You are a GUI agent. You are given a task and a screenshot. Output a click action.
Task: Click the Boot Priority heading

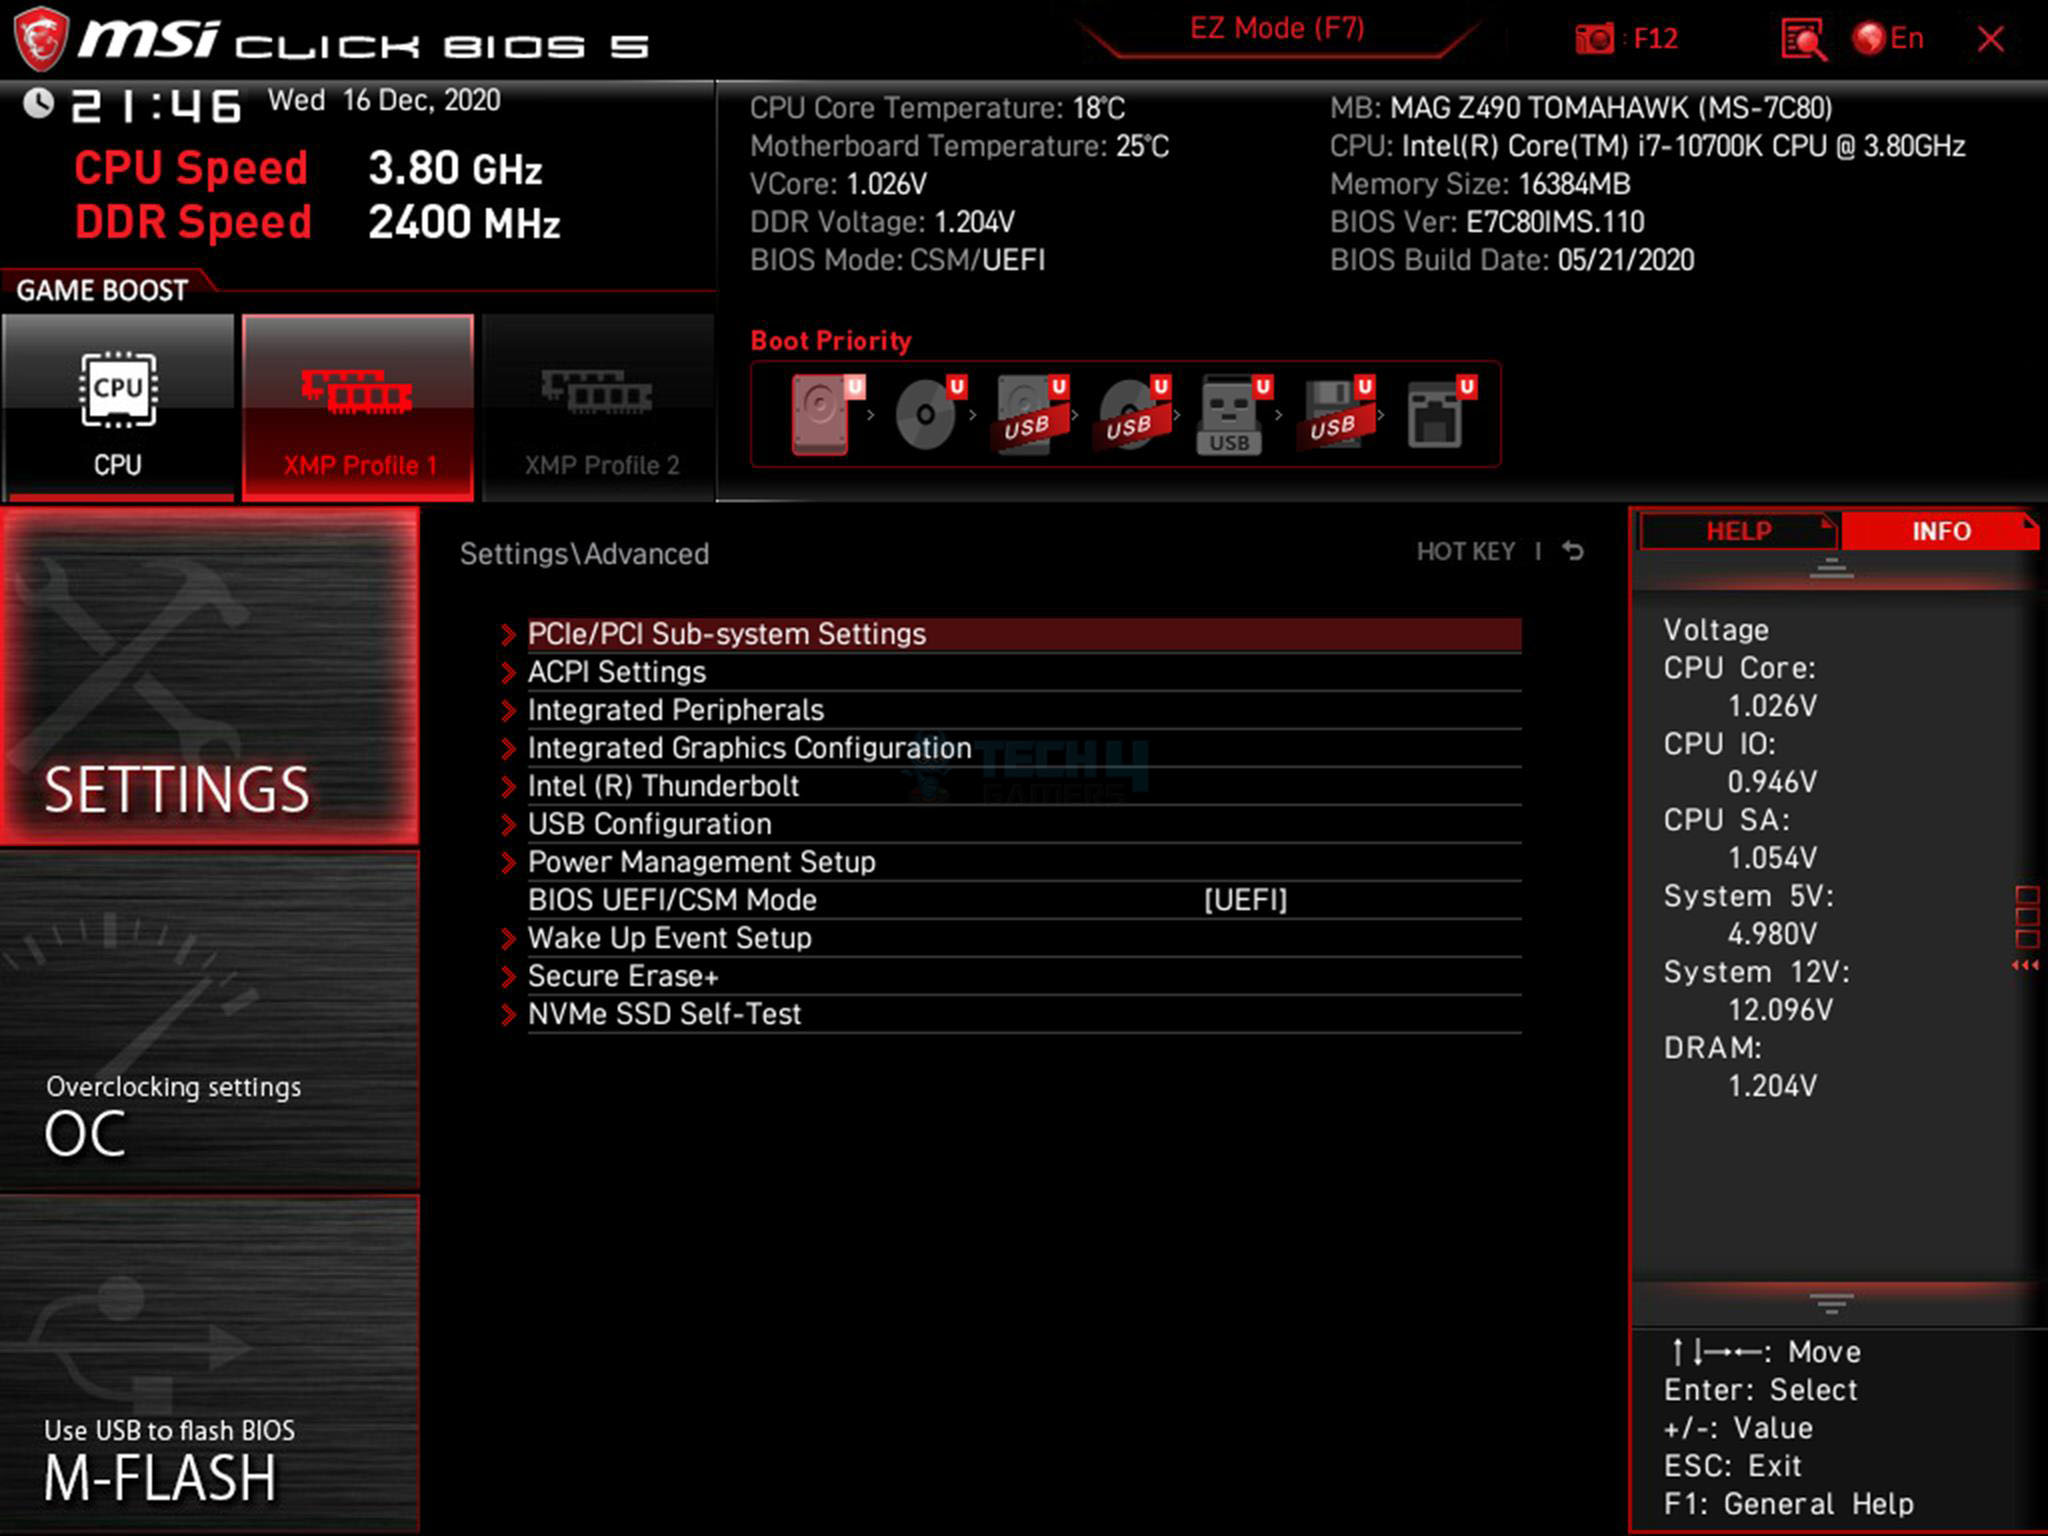tap(830, 341)
